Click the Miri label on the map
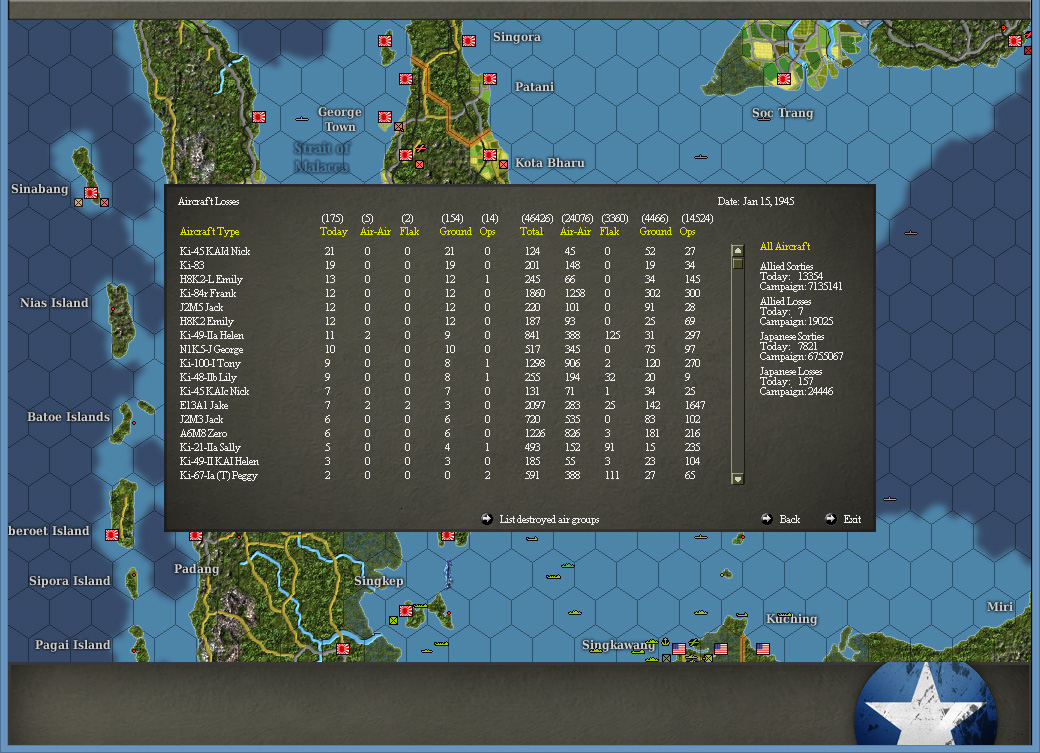This screenshot has height=753, width=1040. (1000, 606)
